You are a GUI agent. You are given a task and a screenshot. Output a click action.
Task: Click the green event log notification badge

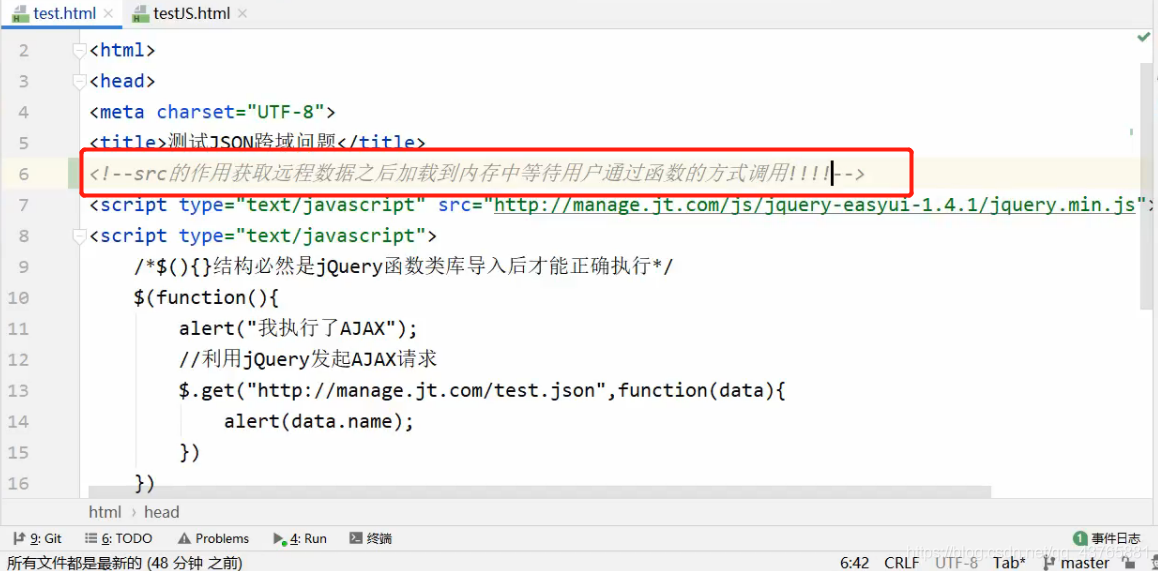(1080, 538)
